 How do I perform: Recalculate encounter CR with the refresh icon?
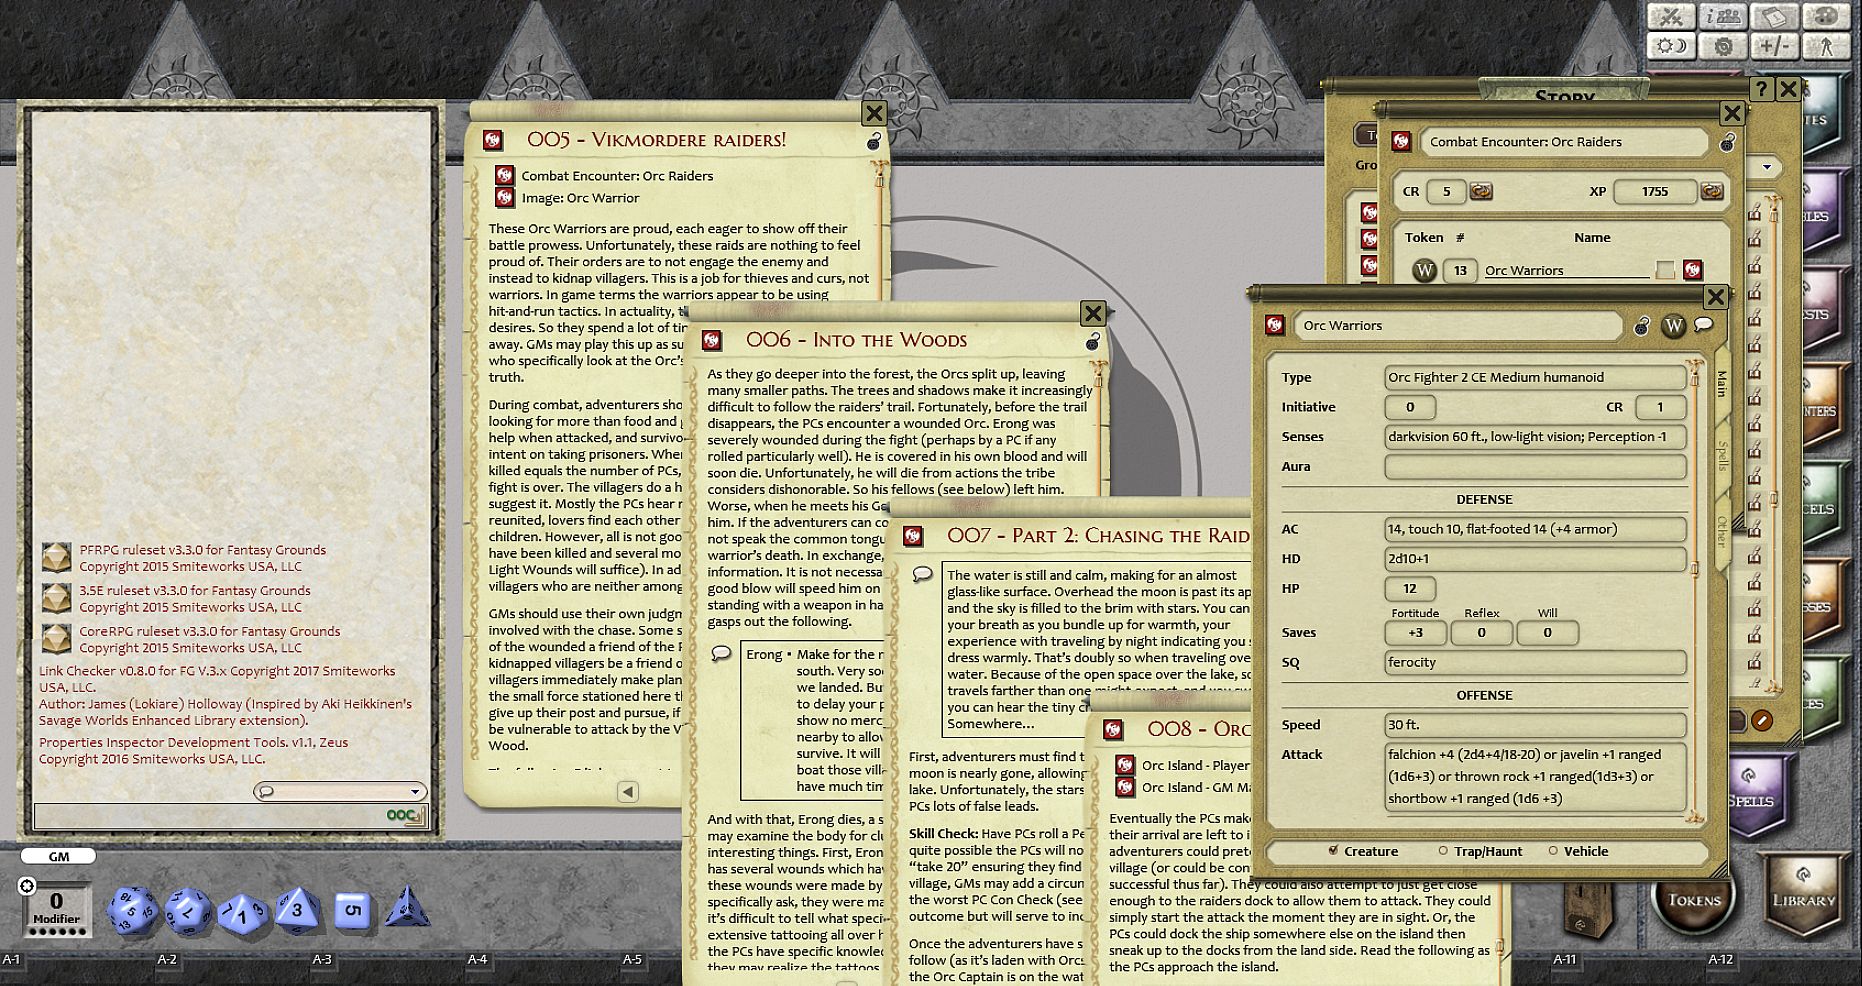tap(1481, 191)
